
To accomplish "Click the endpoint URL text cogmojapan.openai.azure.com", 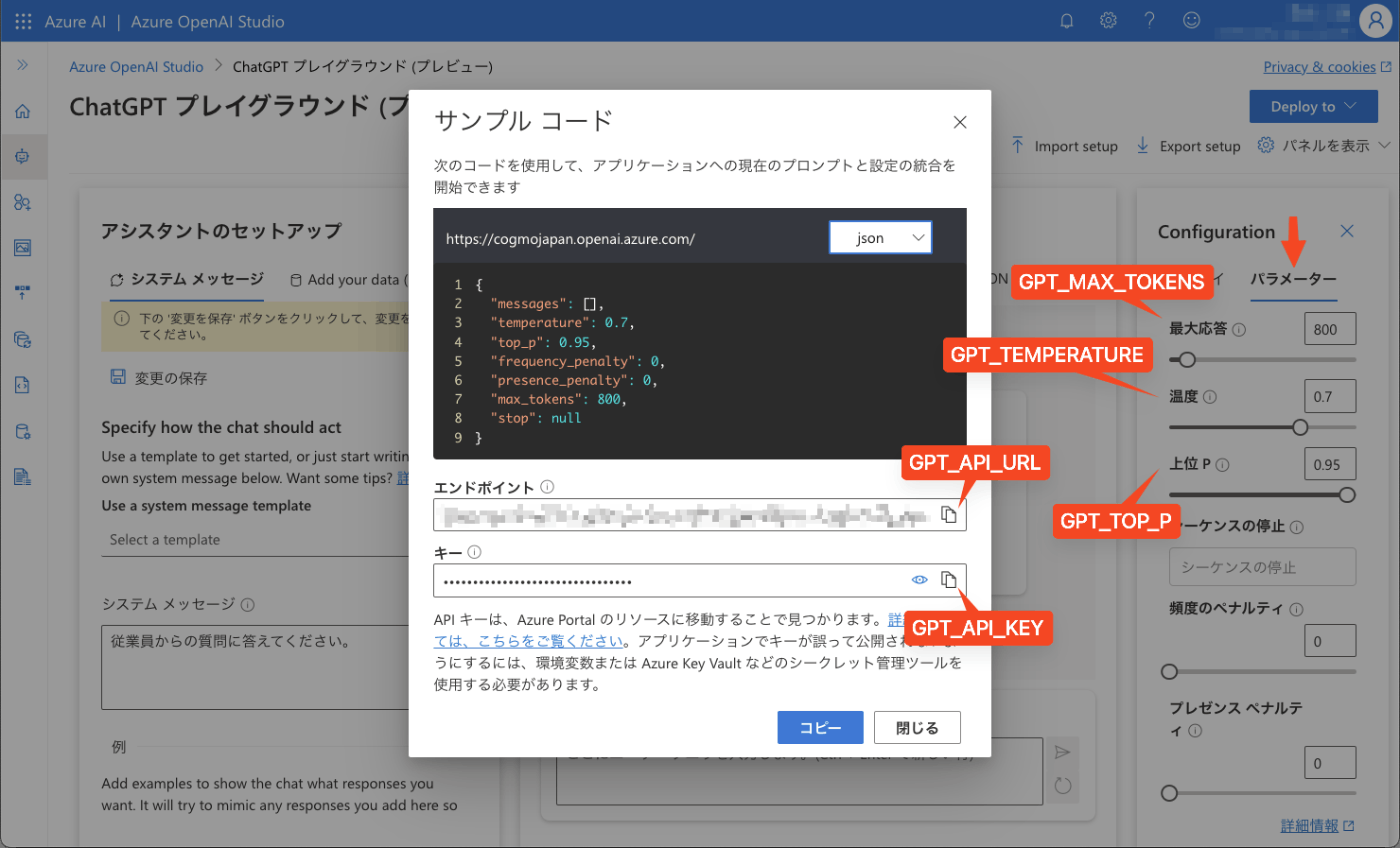I will pyautogui.click(x=570, y=239).
